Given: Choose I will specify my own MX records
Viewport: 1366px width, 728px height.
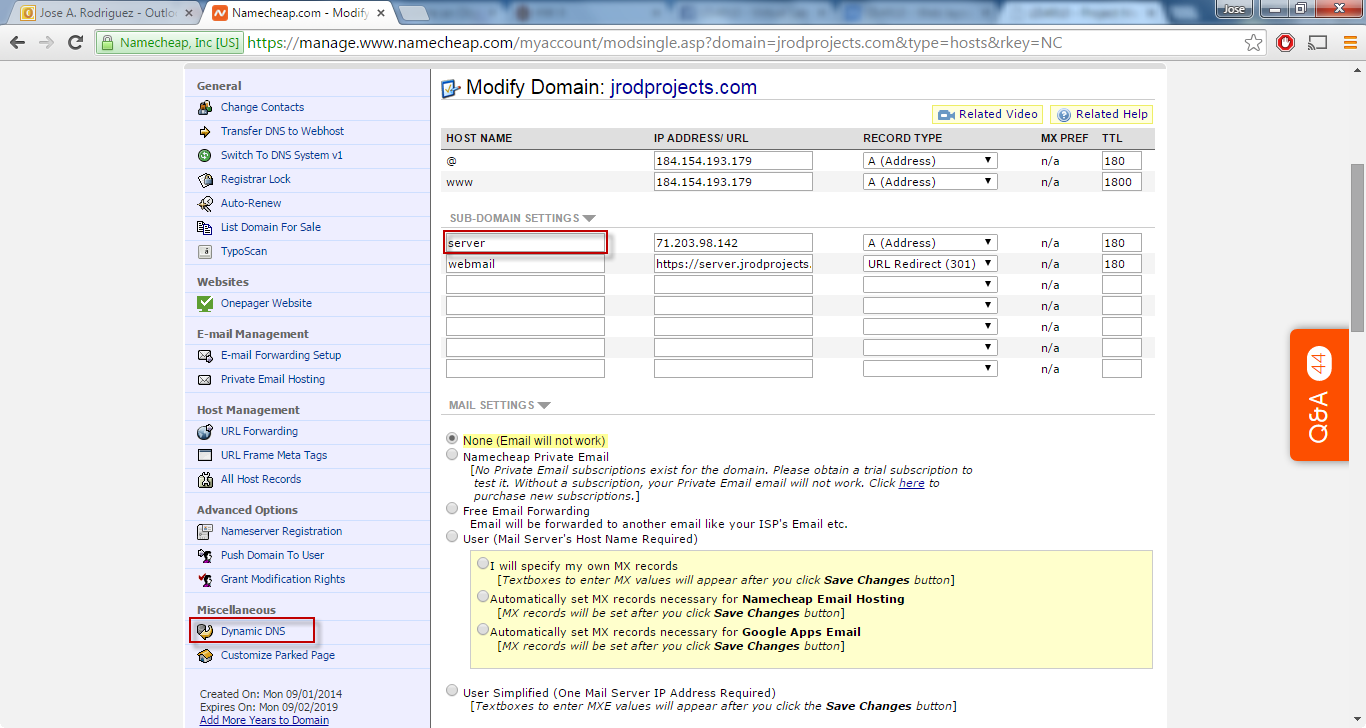Looking at the screenshot, I should (x=483, y=564).
